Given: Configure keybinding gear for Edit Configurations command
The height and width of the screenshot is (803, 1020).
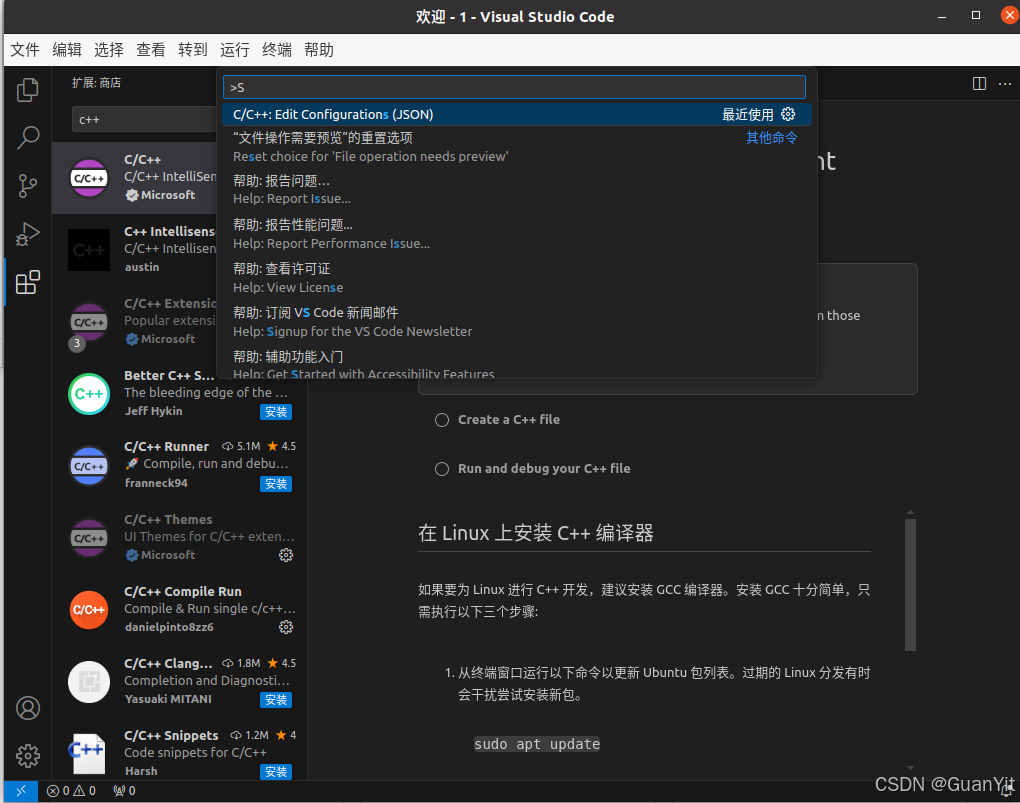Looking at the screenshot, I should (x=788, y=115).
